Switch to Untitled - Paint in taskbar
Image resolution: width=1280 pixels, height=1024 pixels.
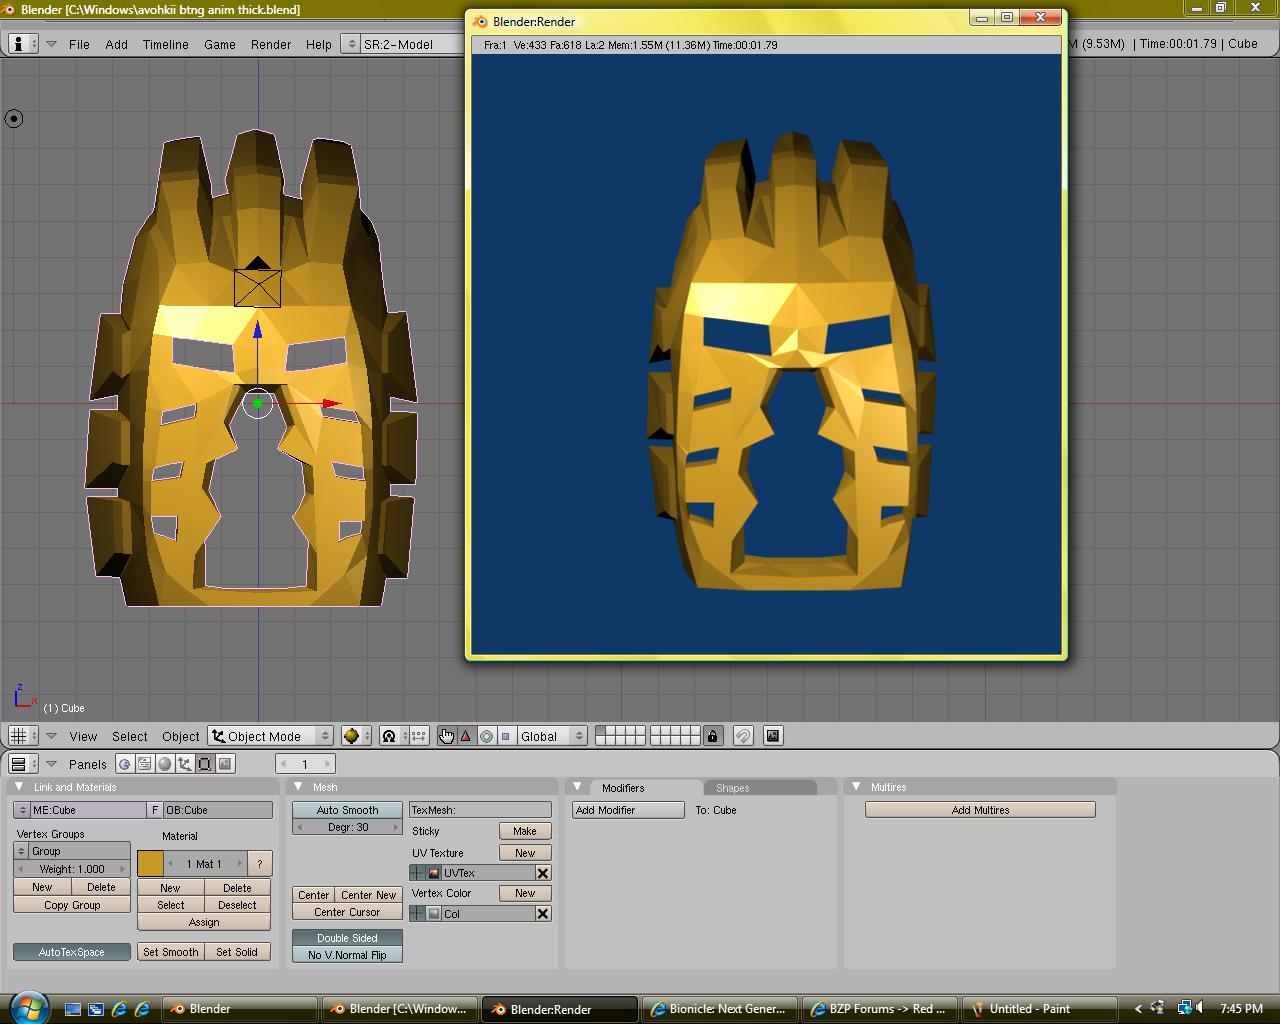click(x=1028, y=1009)
